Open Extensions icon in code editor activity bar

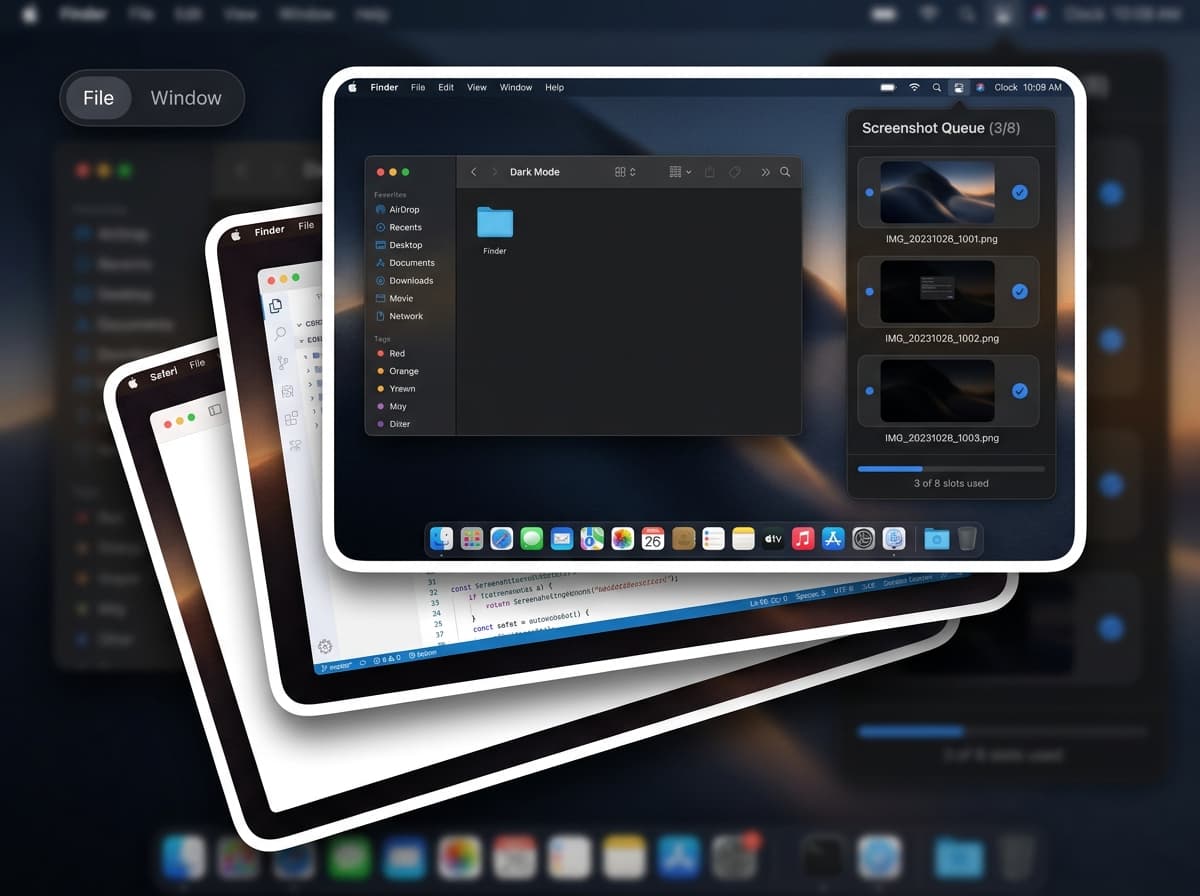click(291, 418)
